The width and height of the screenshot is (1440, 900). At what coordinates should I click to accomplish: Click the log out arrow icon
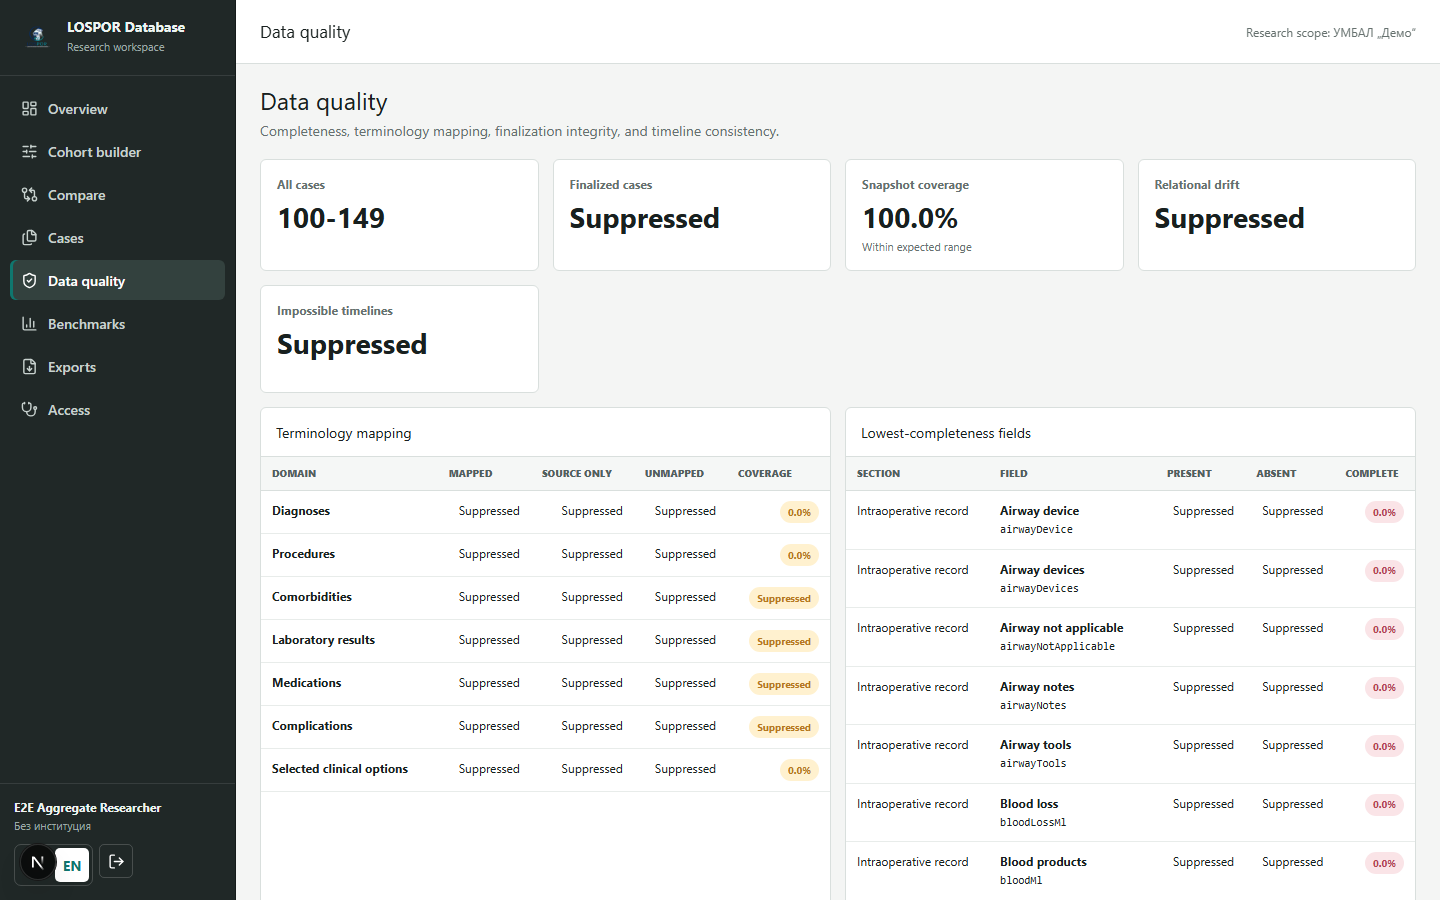116,862
